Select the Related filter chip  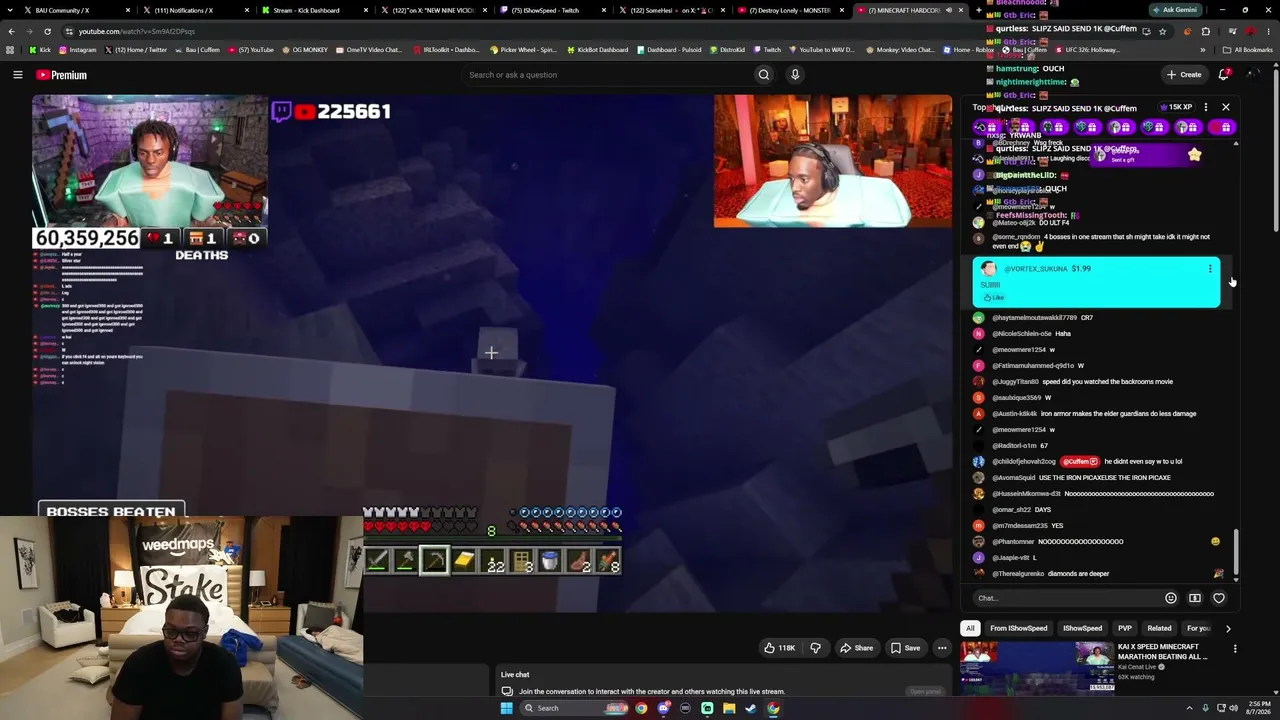click(1160, 628)
